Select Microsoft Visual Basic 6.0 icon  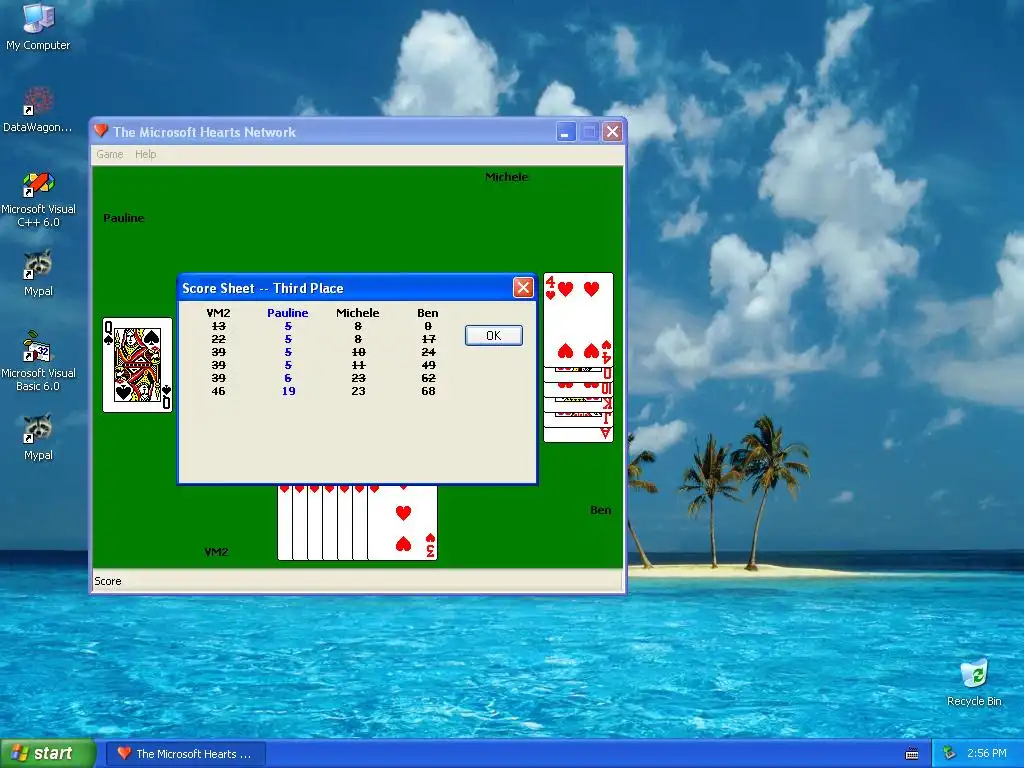(x=38, y=361)
